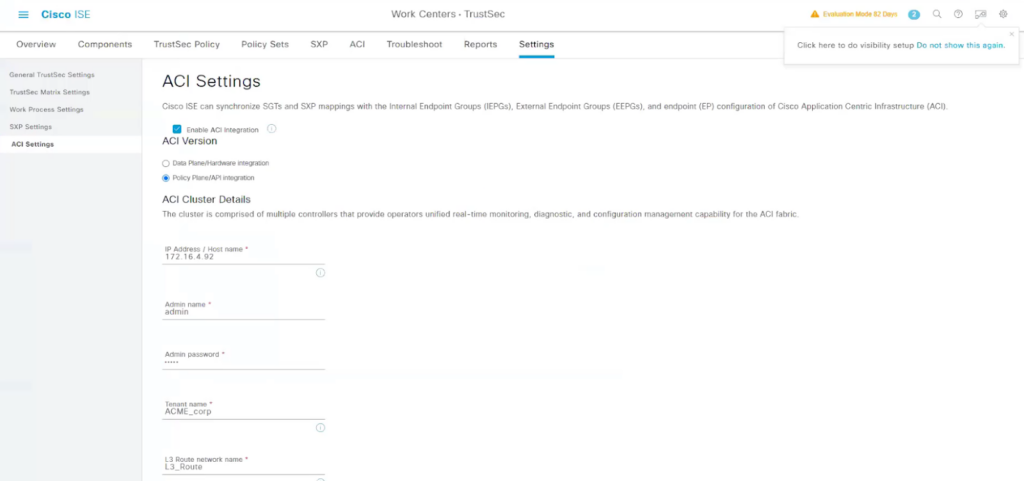Open the Policy Sets tab
The height and width of the screenshot is (481, 1024).
tap(264, 44)
